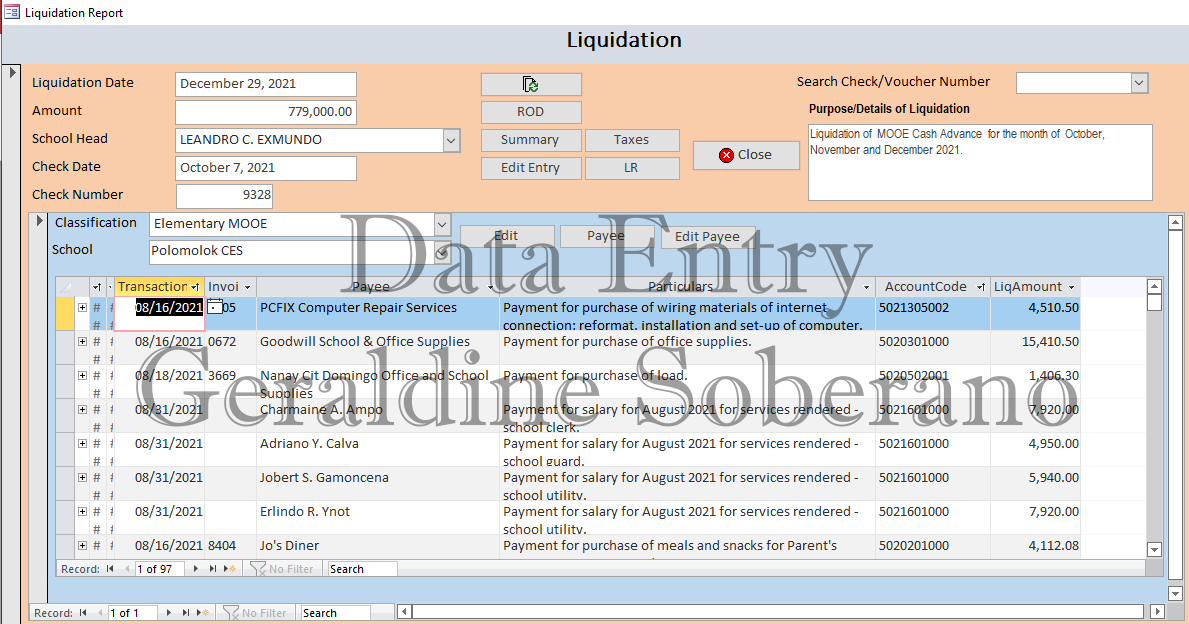This screenshot has height=624, width=1189.
Task: Click the Edit Payee button
Action: click(x=708, y=237)
